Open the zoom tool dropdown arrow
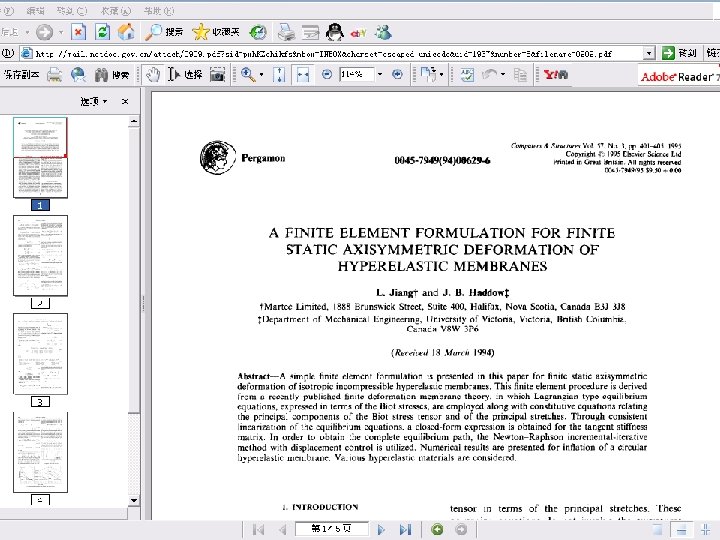720x540 pixels. [x=261, y=74]
